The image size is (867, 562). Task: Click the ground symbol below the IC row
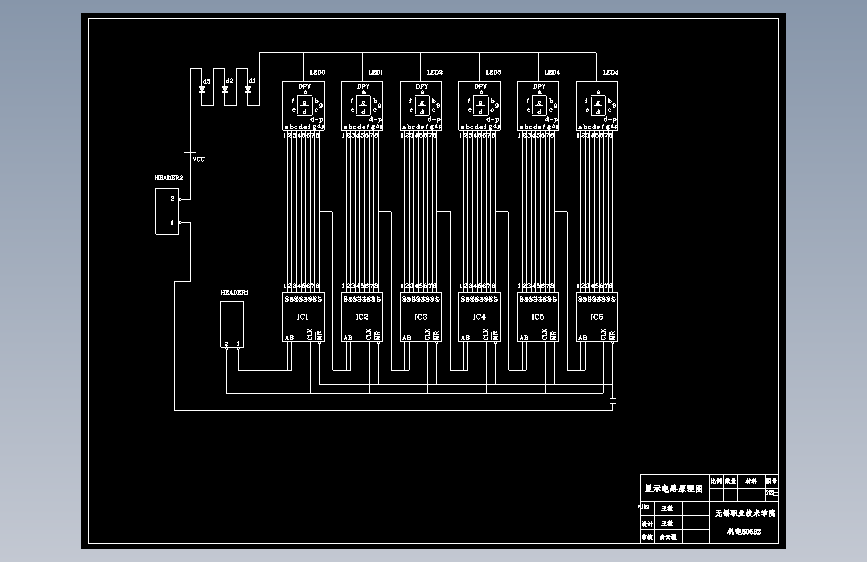click(x=612, y=401)
